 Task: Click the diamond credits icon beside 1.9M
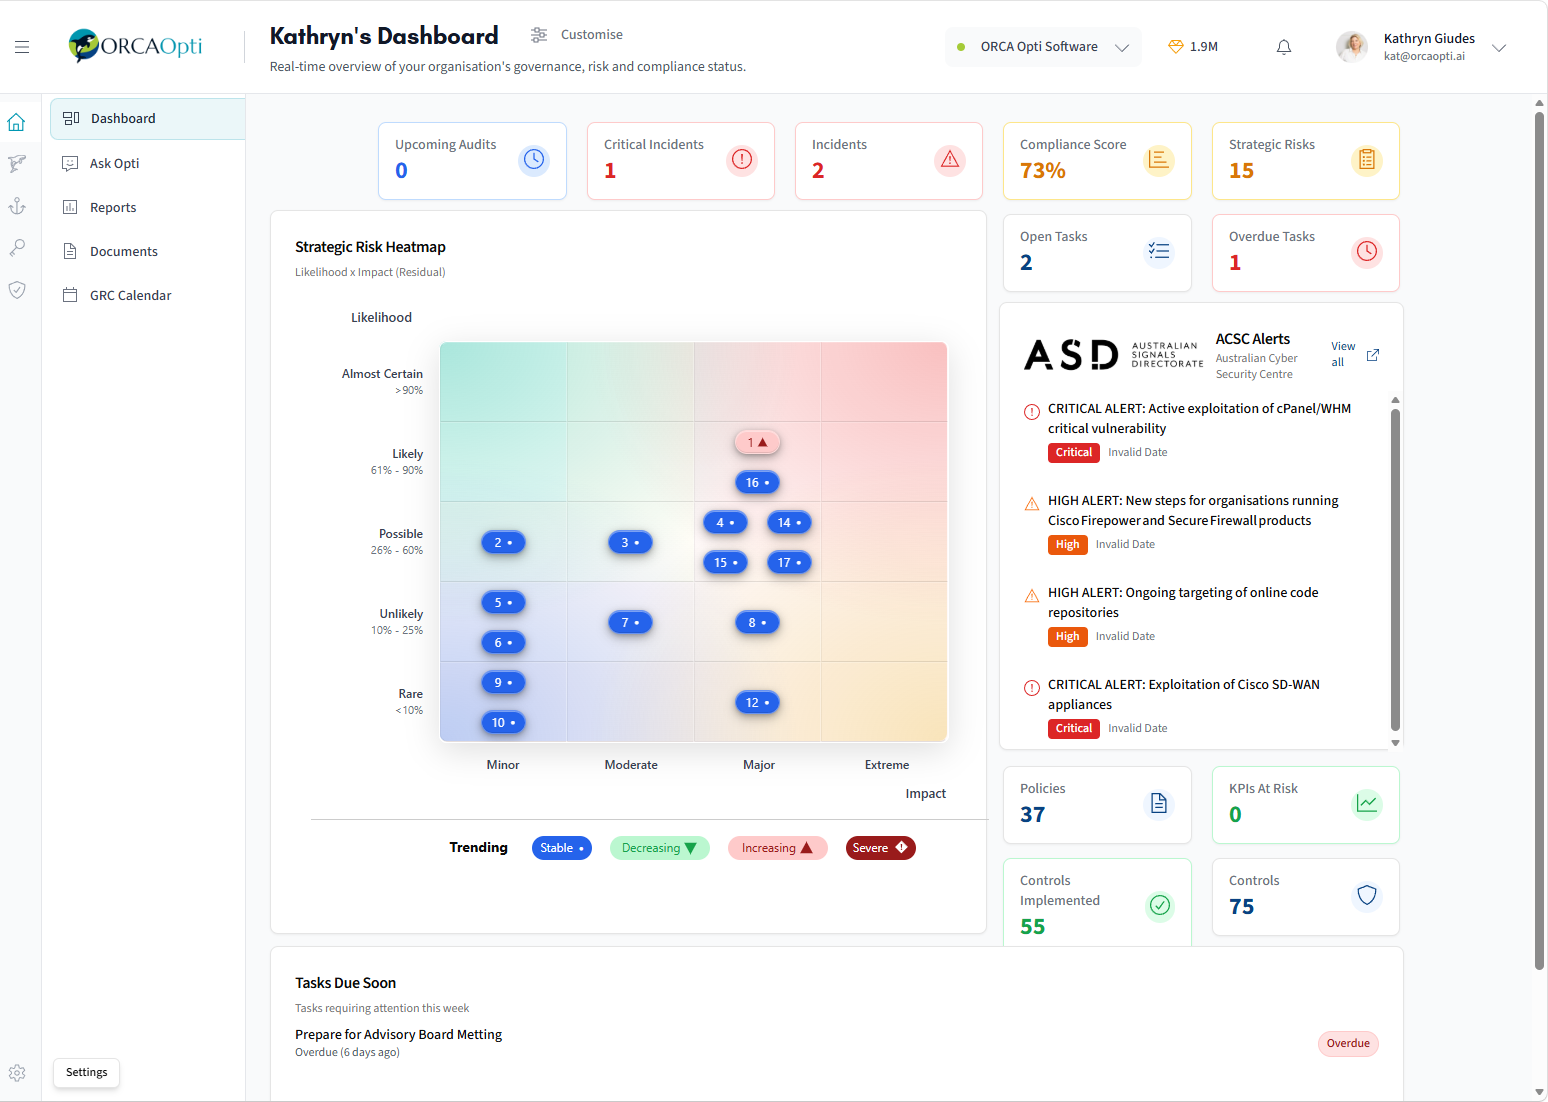click(x=1176, y=47)
